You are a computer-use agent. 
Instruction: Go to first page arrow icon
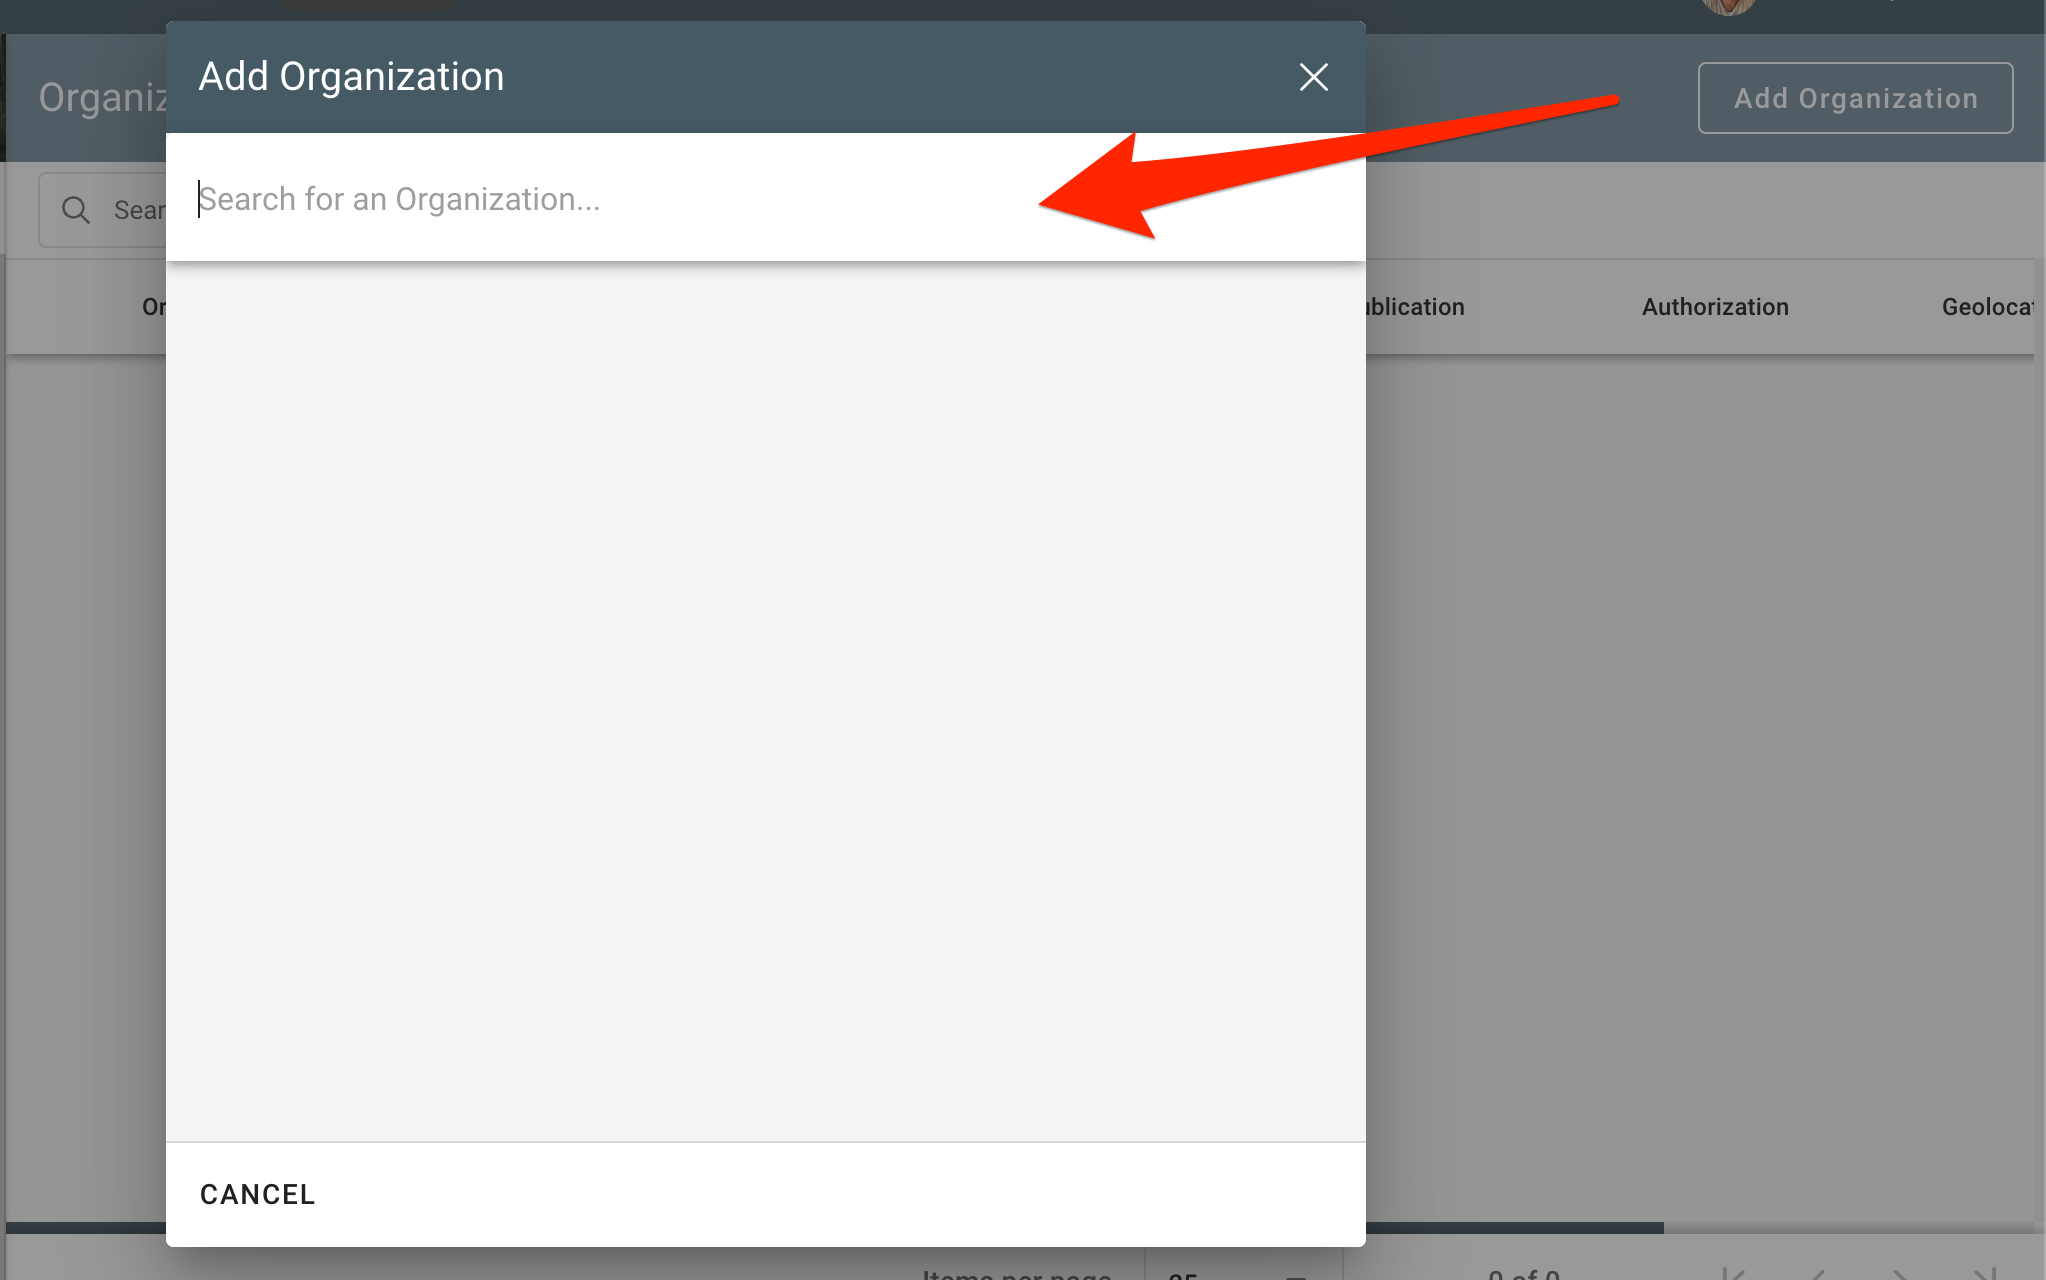(x=1734, y=1274)
